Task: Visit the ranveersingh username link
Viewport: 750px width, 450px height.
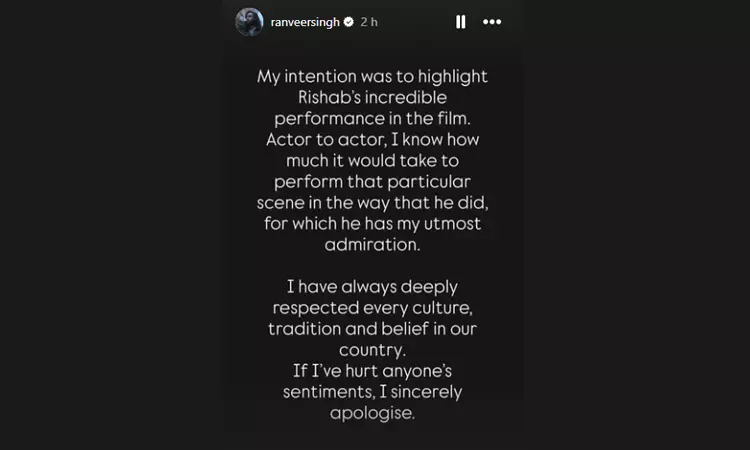Action: (305, 22)
